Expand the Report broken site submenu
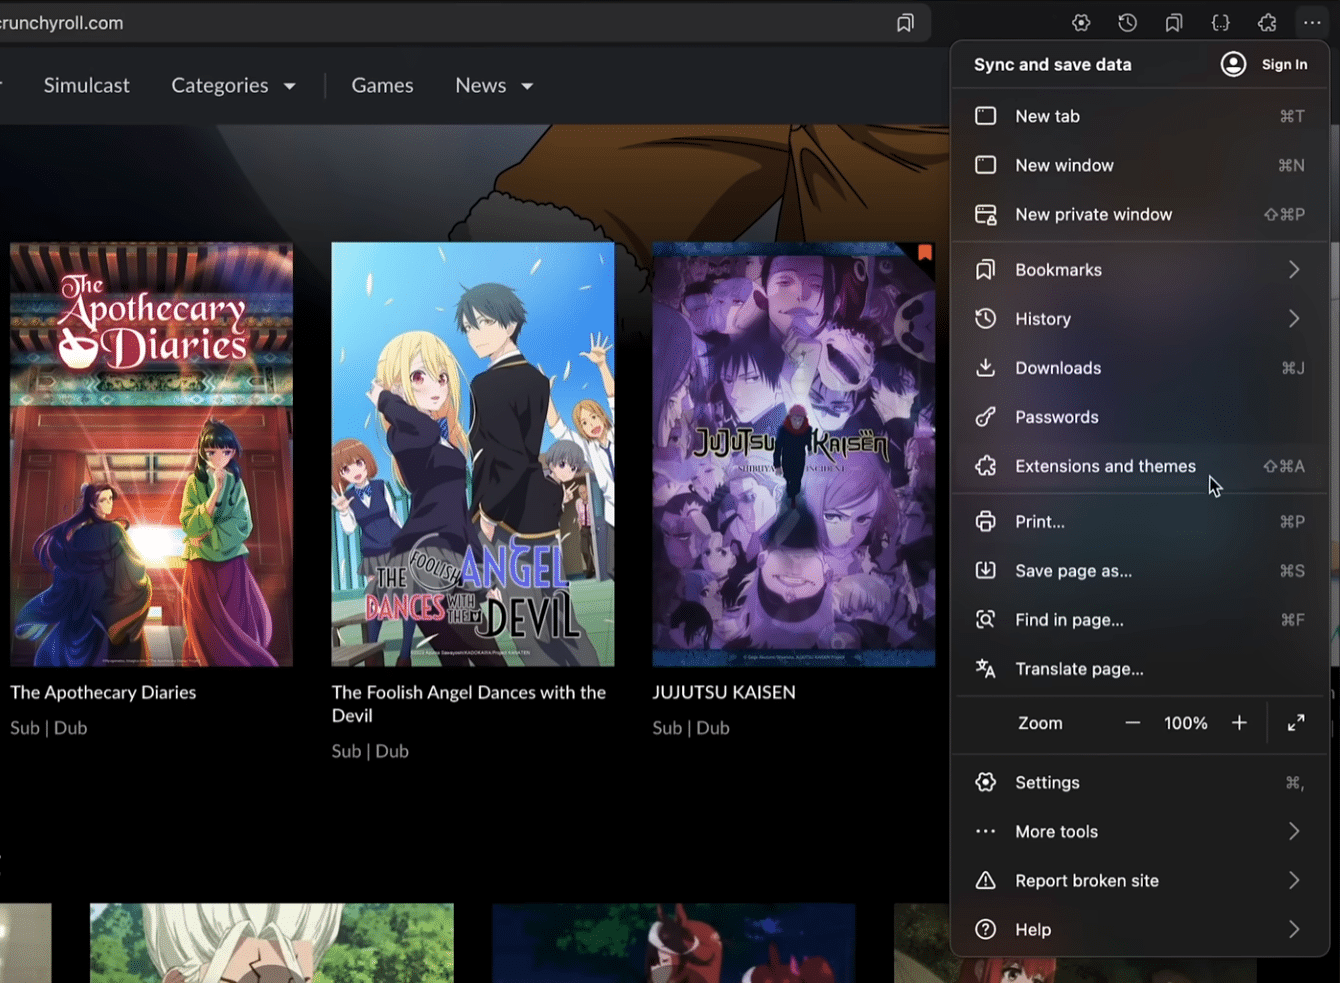The image size is (1340, 983). click(1294, 881)
